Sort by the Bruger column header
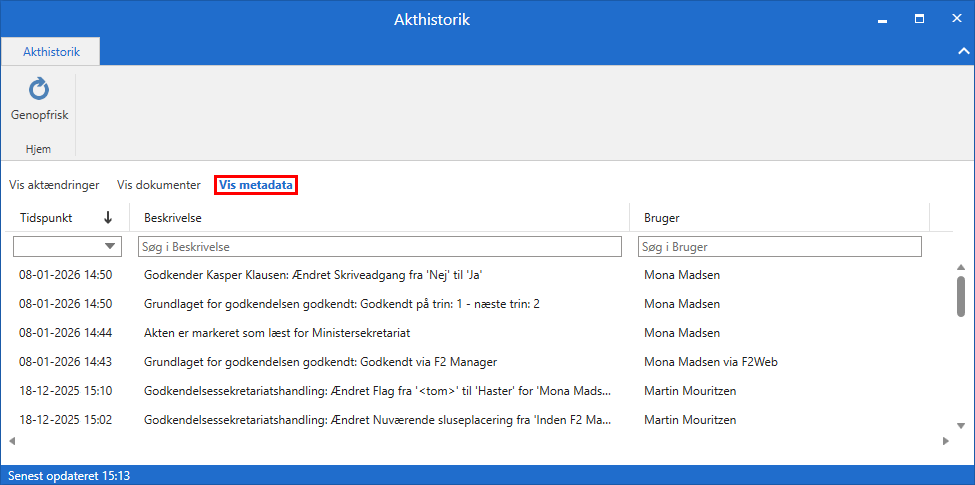The image size is (975, 485). click(x=662, y=218)
